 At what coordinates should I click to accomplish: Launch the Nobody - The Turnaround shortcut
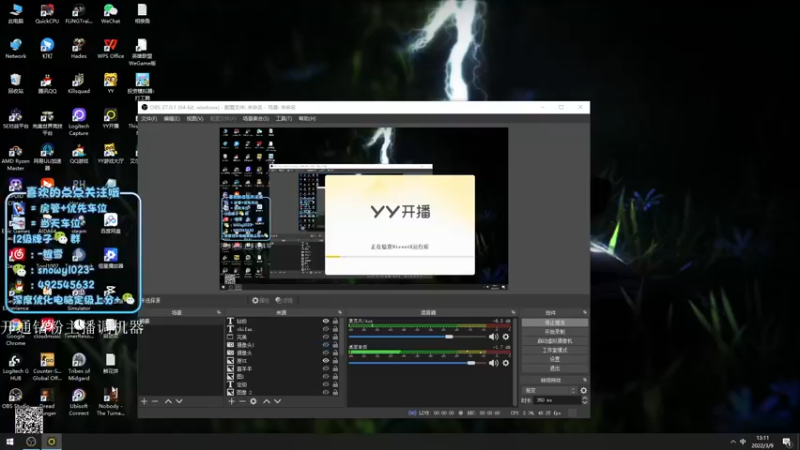point(110,403)
